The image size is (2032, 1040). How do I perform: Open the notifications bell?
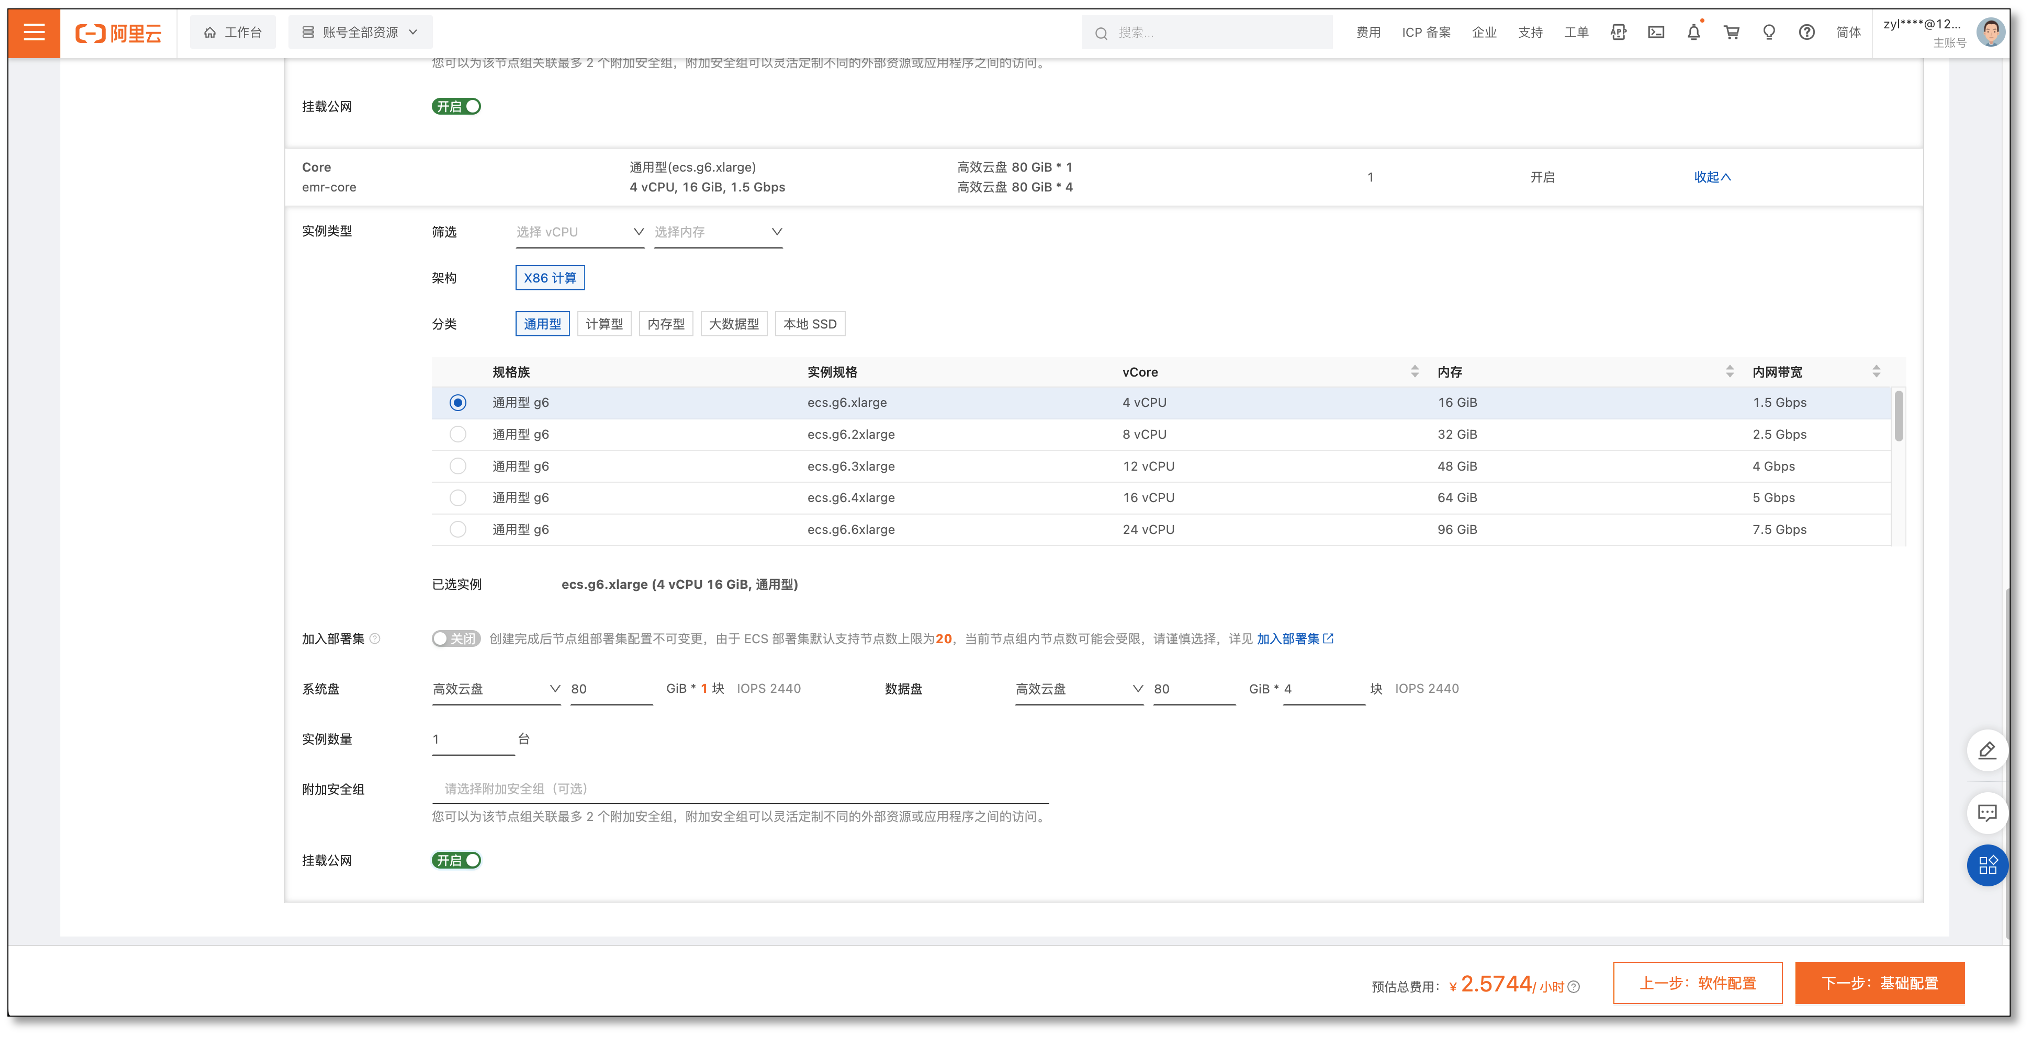(1694, 32)
